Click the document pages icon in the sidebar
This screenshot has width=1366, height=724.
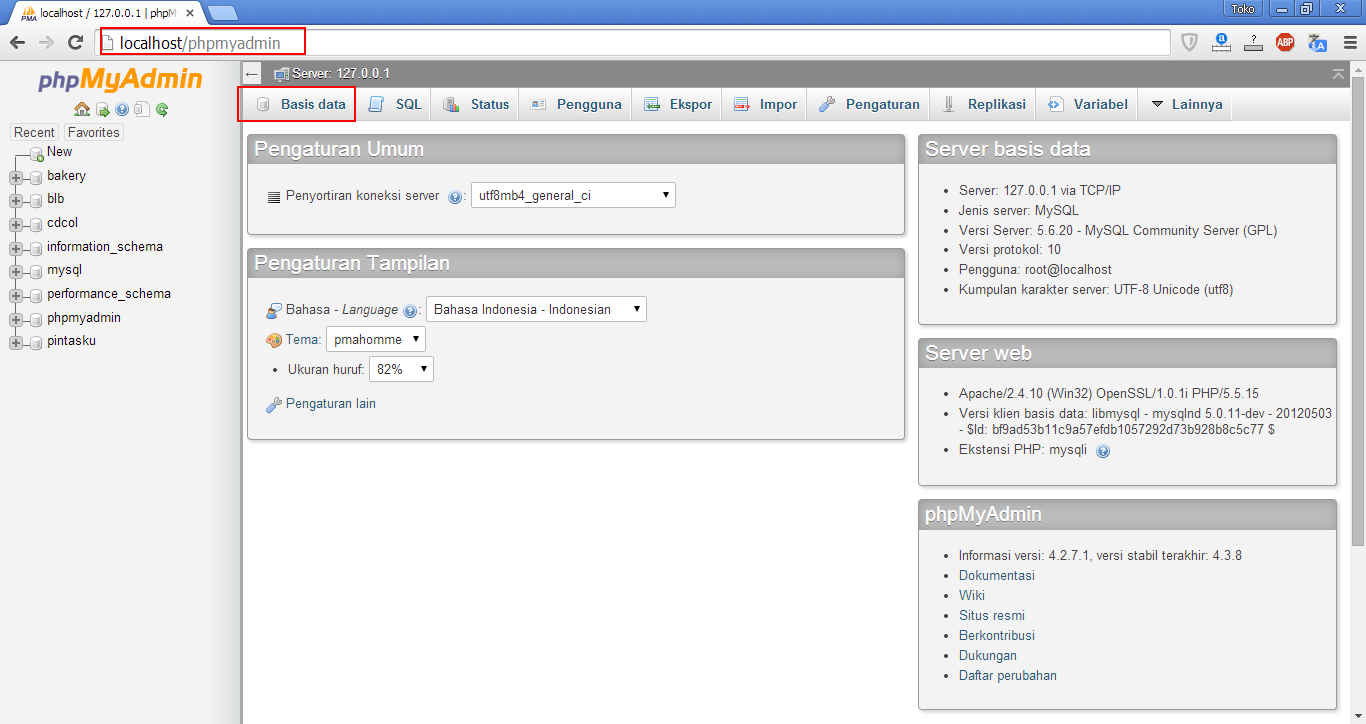142,110
